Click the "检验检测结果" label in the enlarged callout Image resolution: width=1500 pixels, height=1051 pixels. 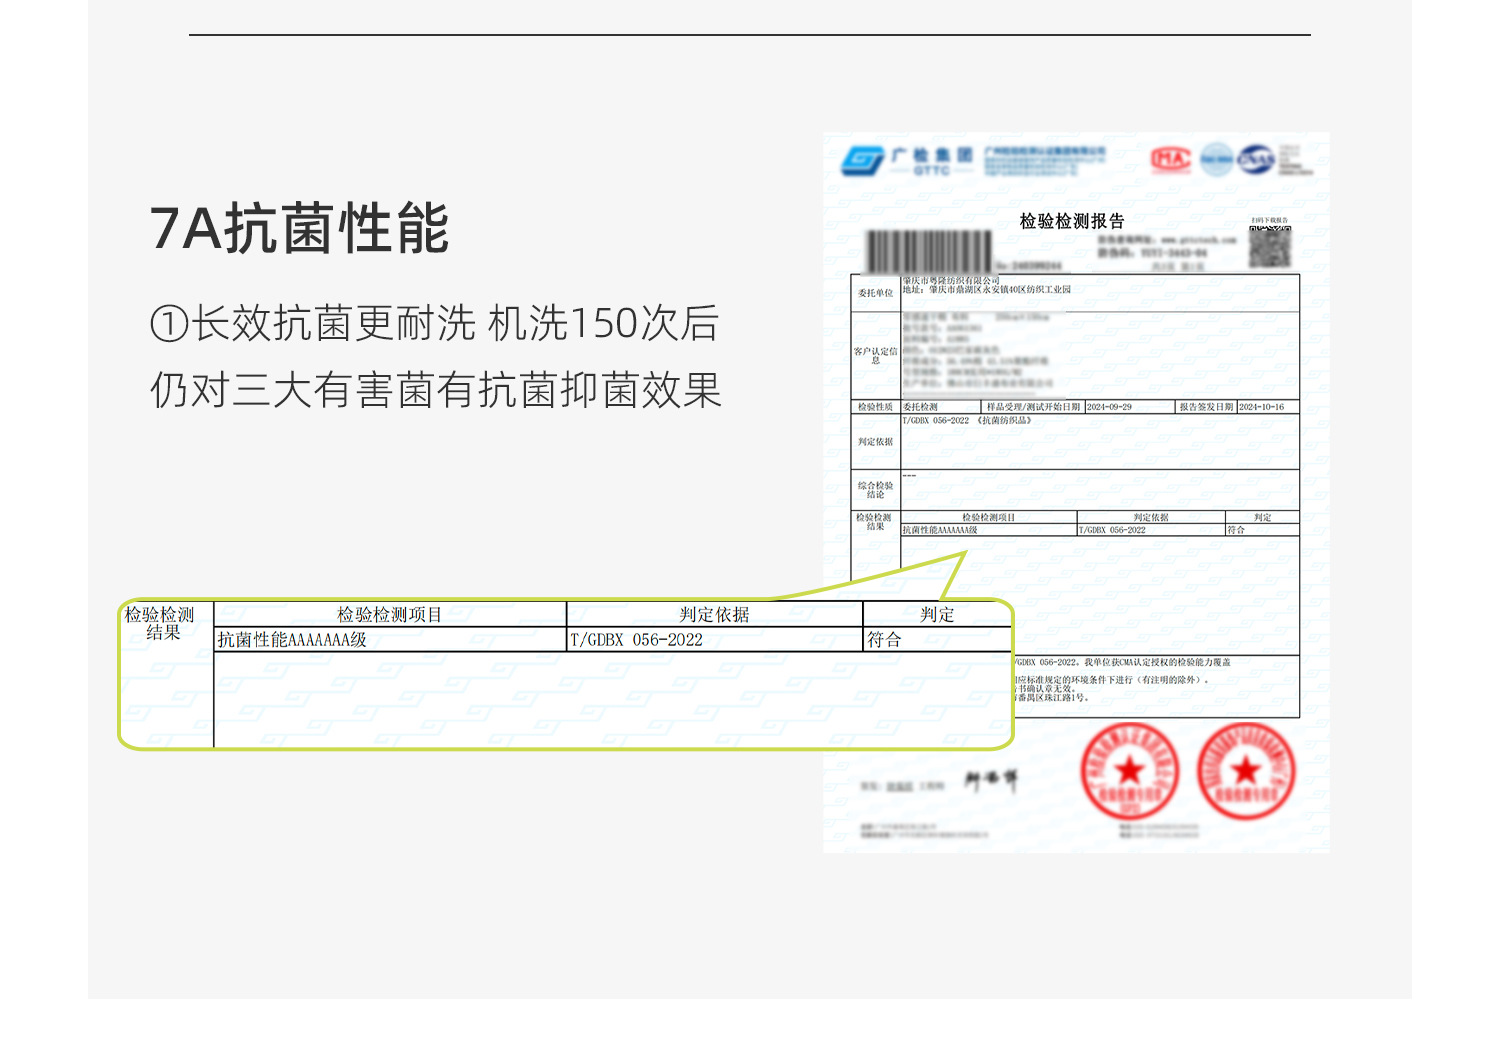pyautogui.click(x=160, y=623)
